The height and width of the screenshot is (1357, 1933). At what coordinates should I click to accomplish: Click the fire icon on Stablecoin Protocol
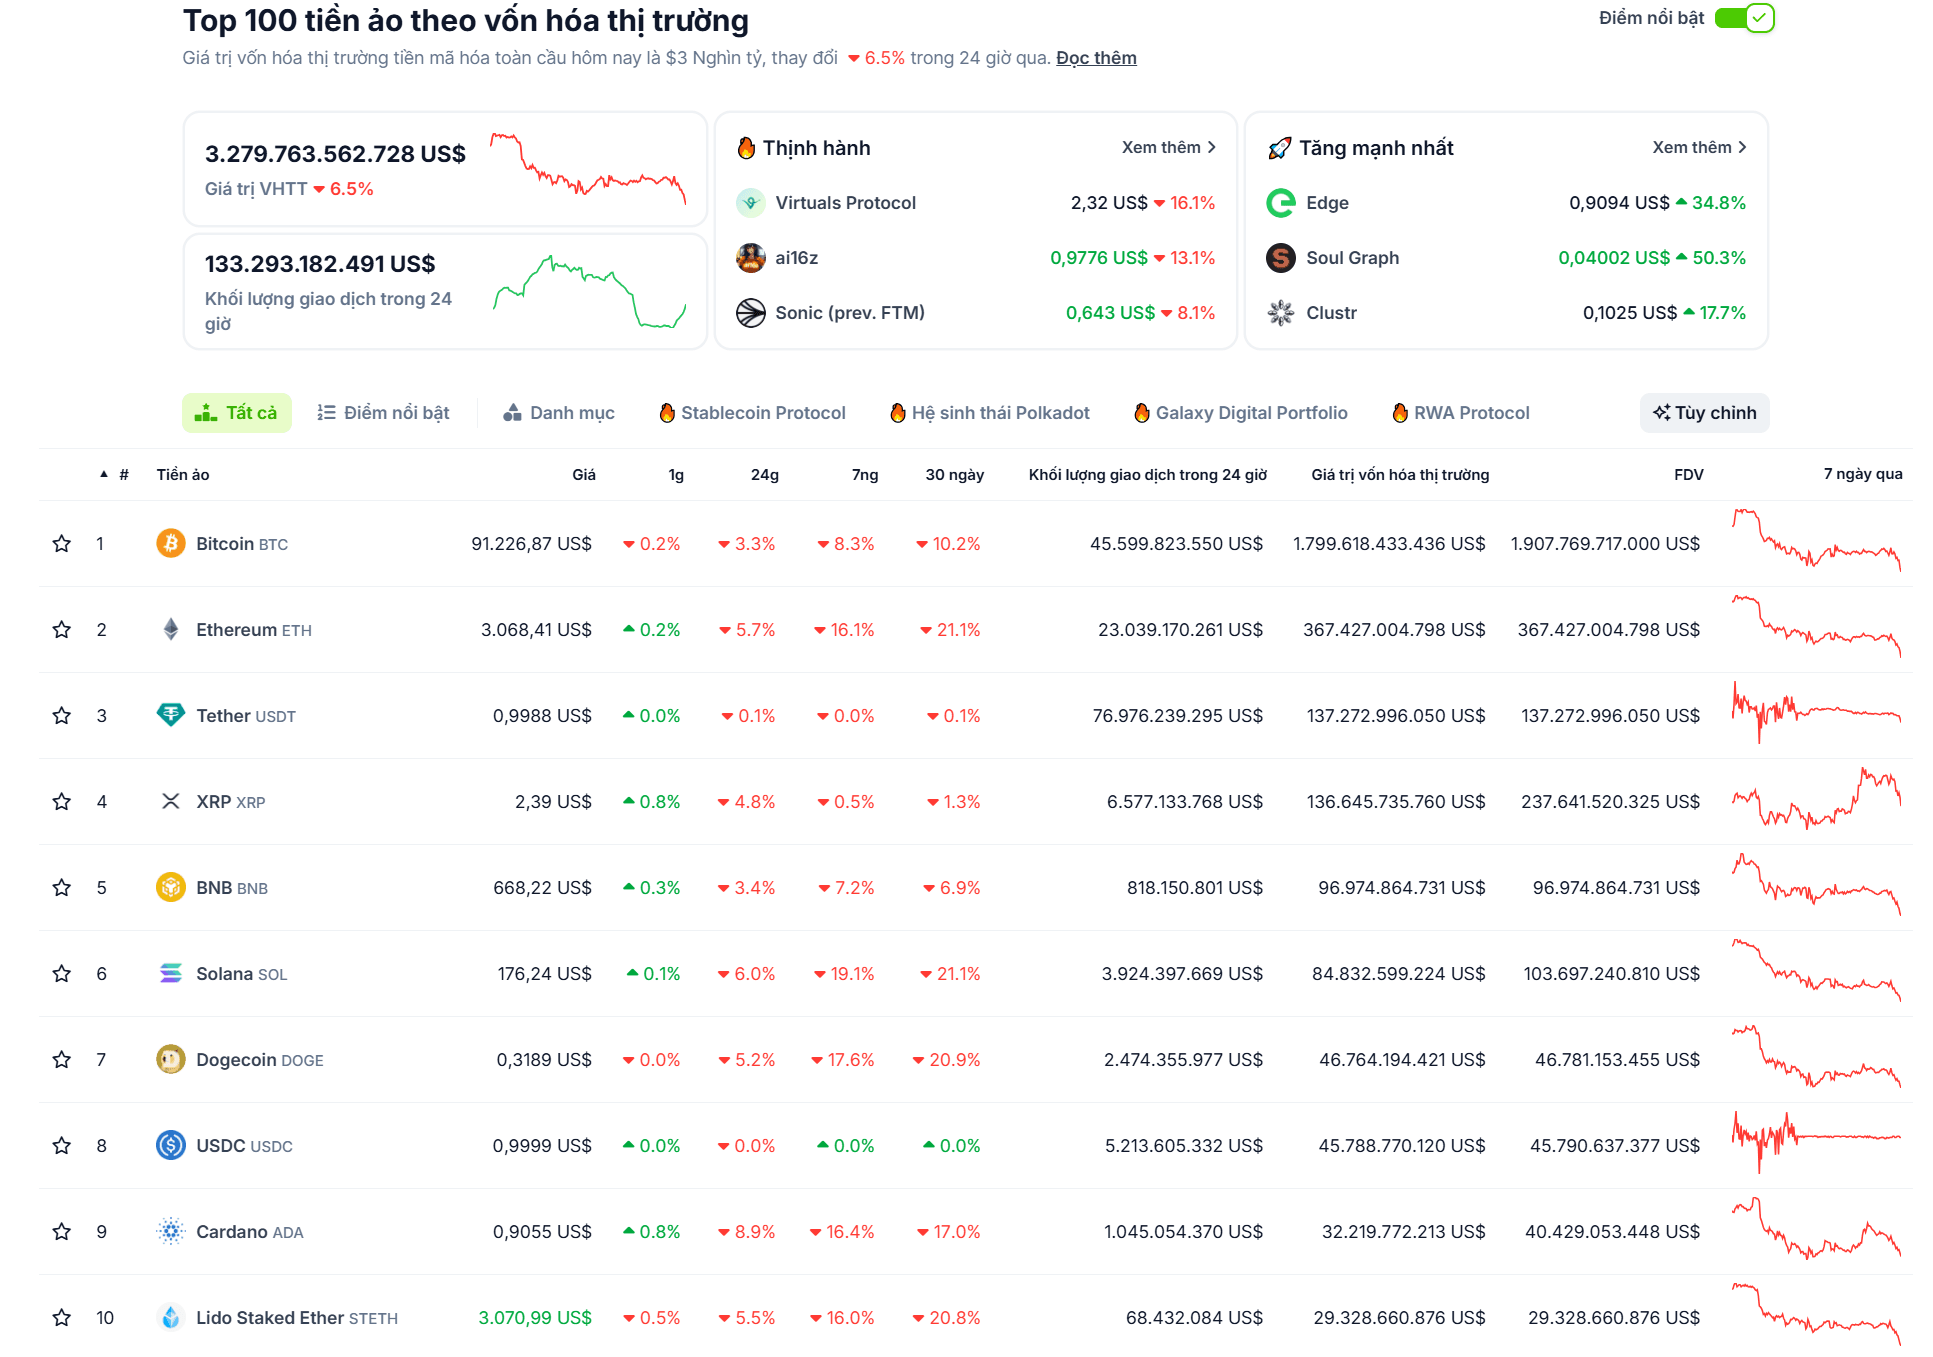click(667, 413)
